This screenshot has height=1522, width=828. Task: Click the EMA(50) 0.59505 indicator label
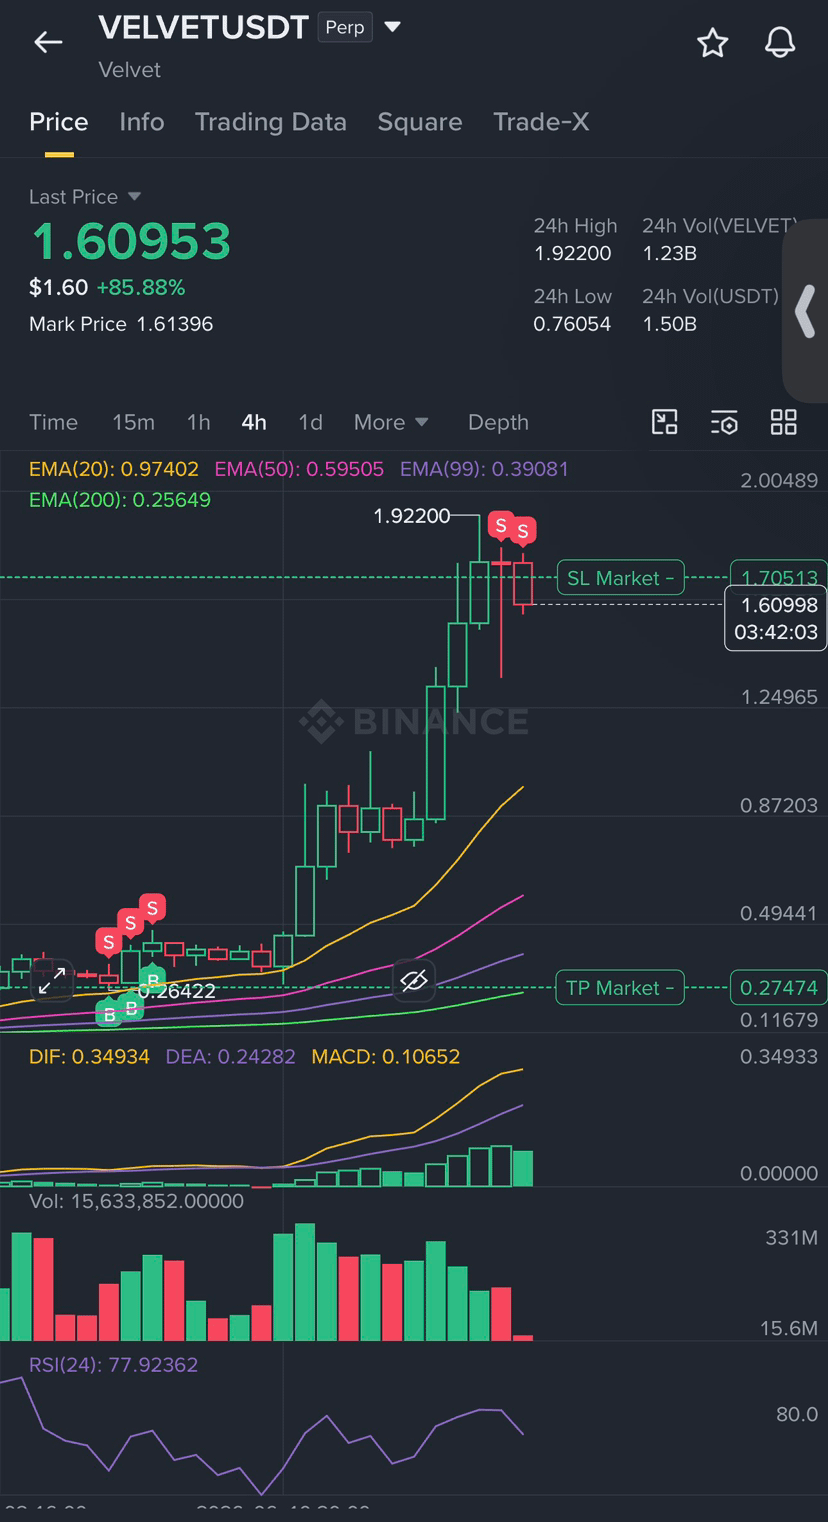(x=299, y=469)
